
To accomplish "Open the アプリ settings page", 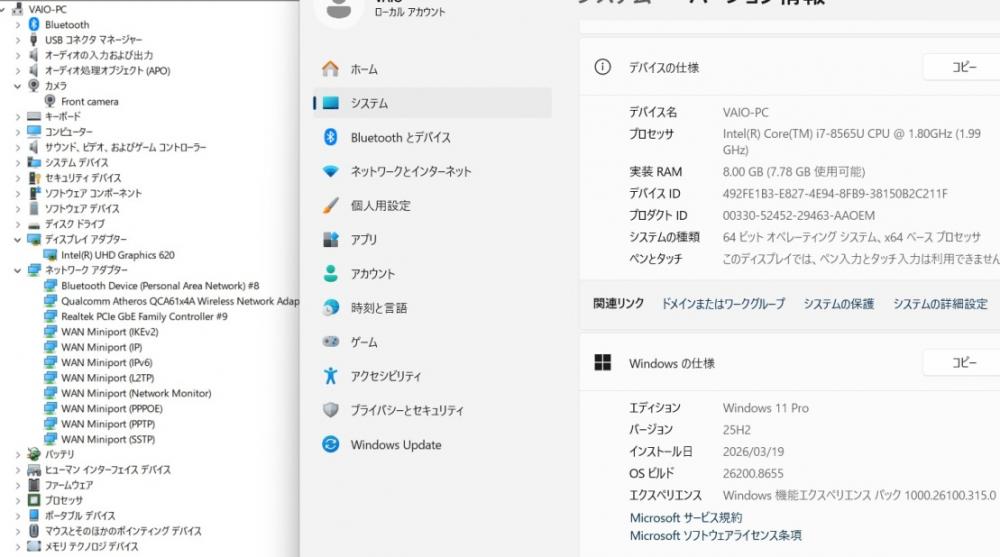I will (432, 239).
